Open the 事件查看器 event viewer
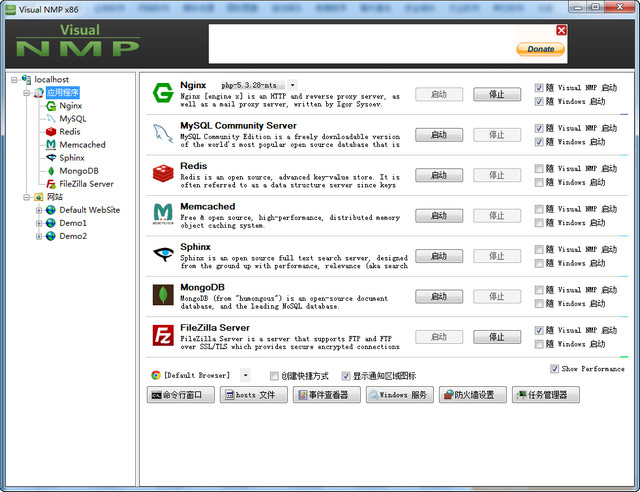The image size is (640, 492). coord(327,395)
